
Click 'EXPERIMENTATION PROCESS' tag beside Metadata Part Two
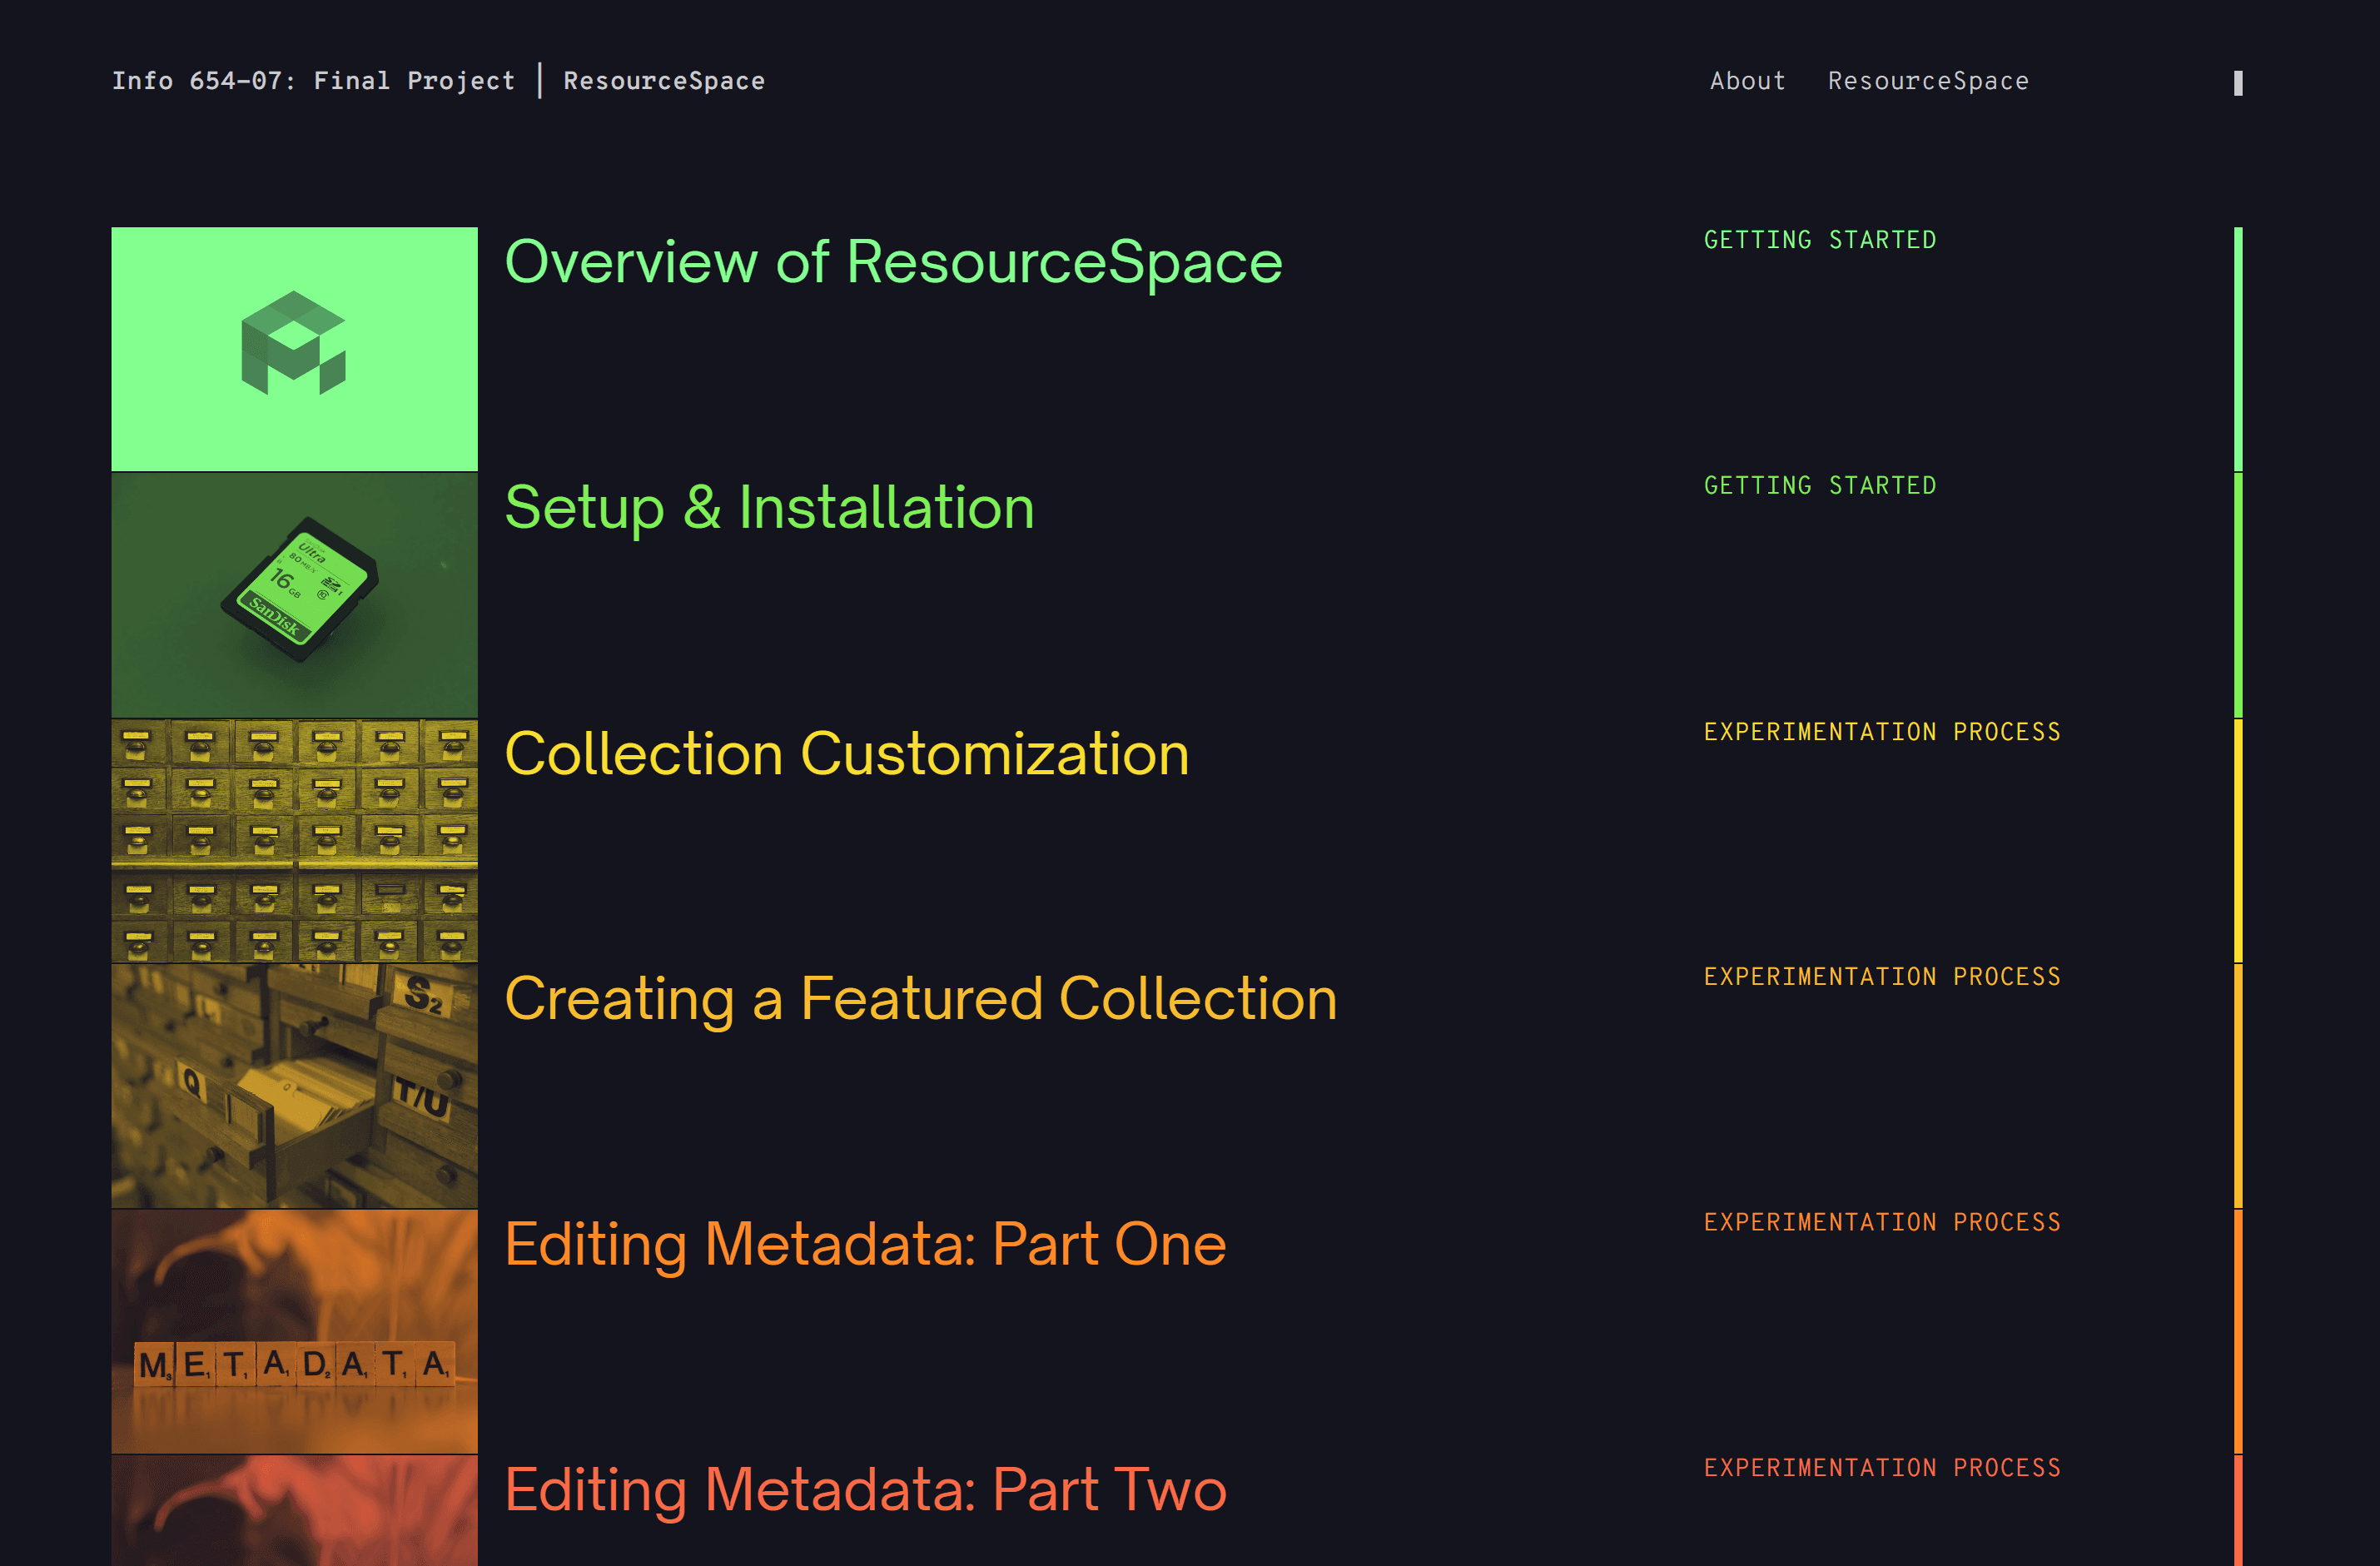click(x=1882, y=1468)
